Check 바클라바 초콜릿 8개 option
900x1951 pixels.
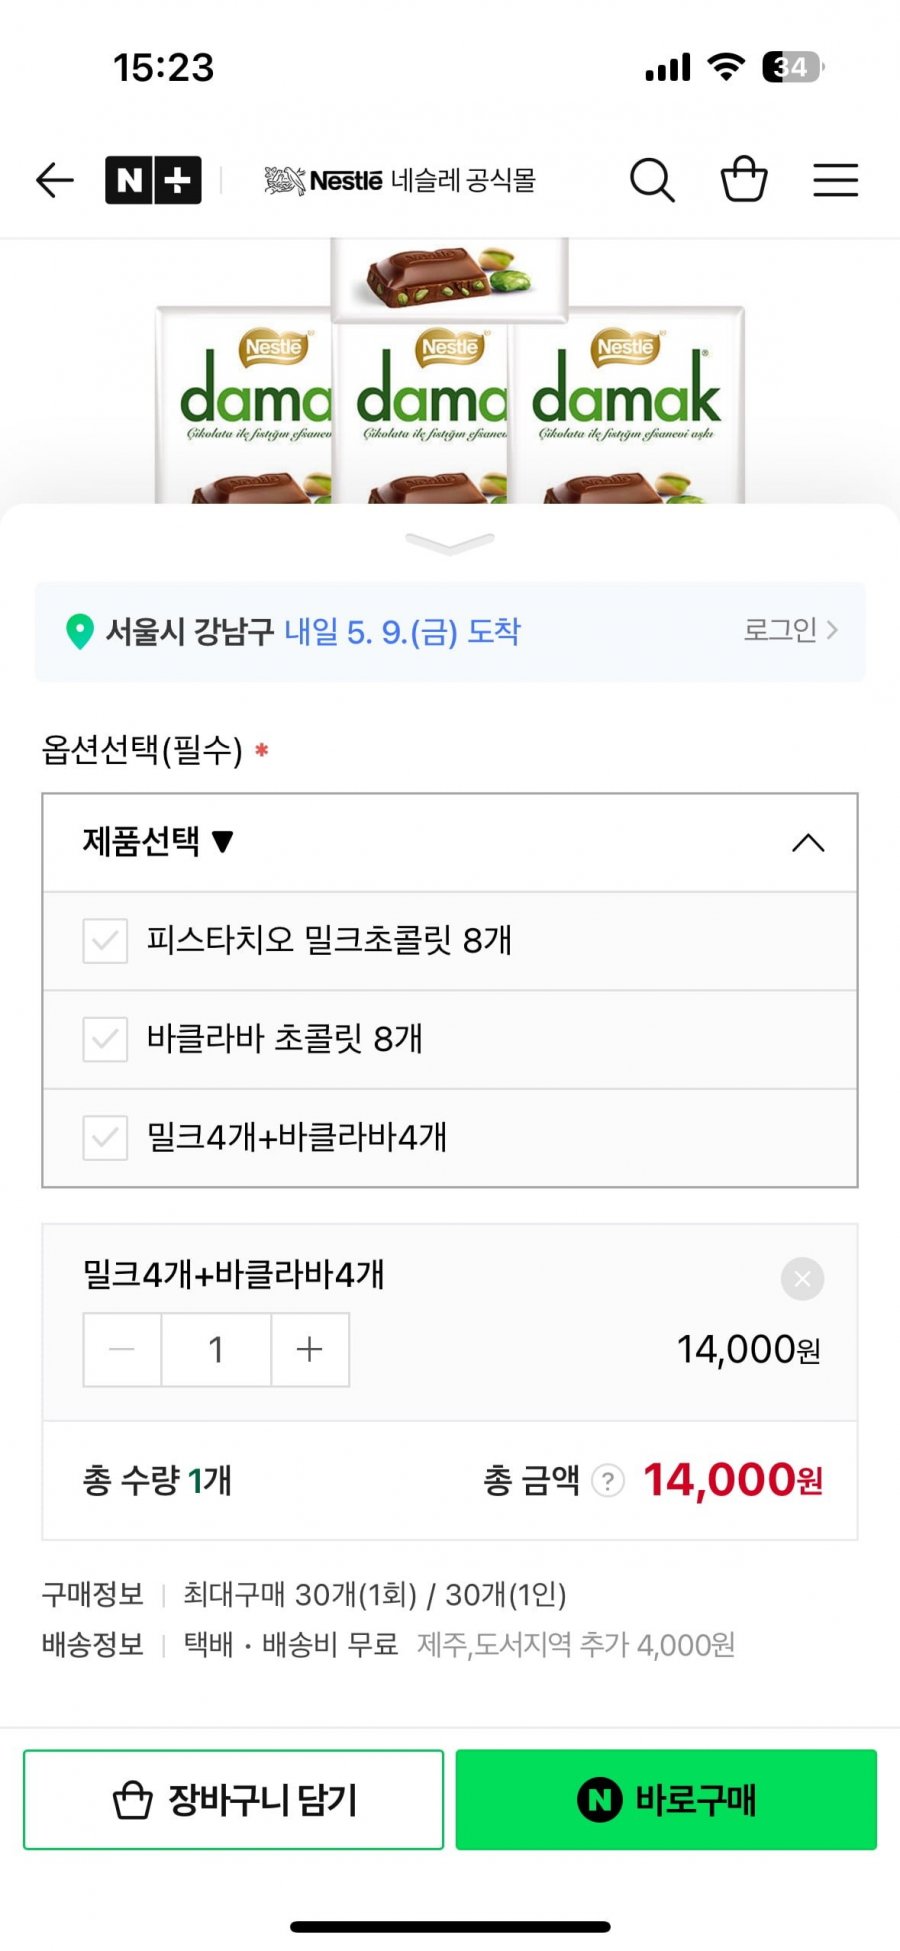(450, 1039)
